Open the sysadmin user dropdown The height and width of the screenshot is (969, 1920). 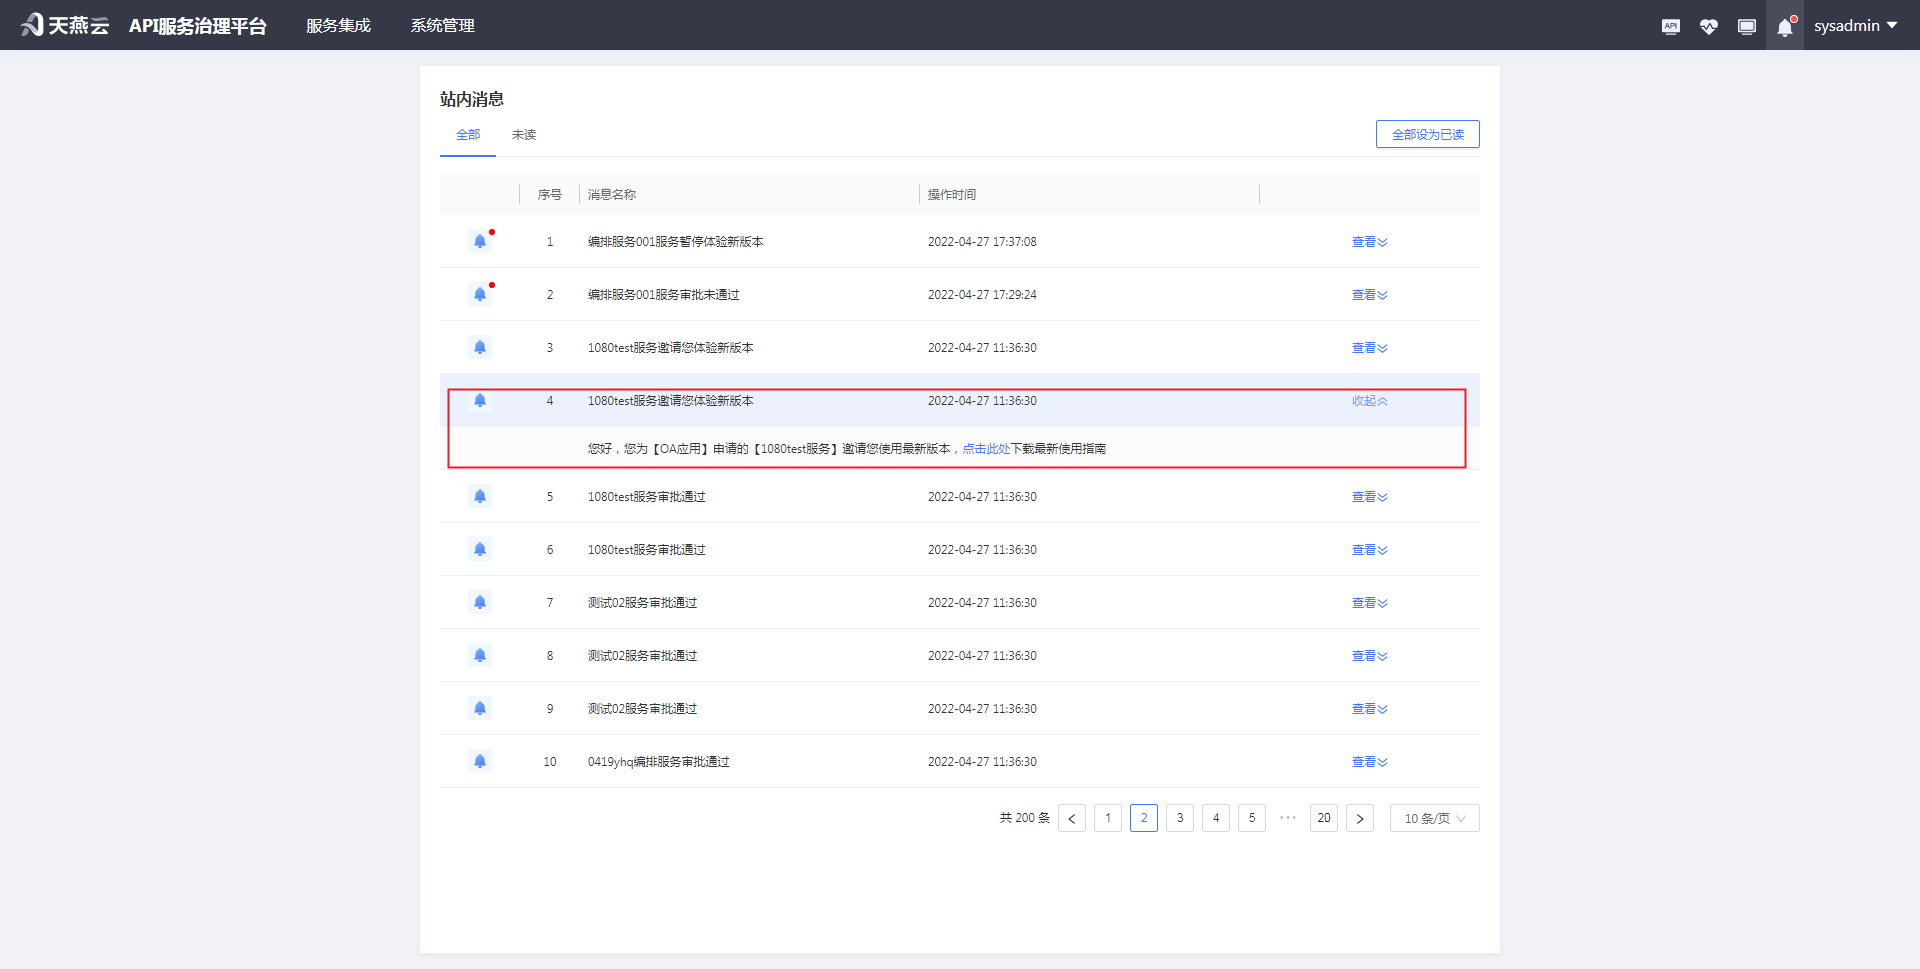click(x=1855, y=25)
